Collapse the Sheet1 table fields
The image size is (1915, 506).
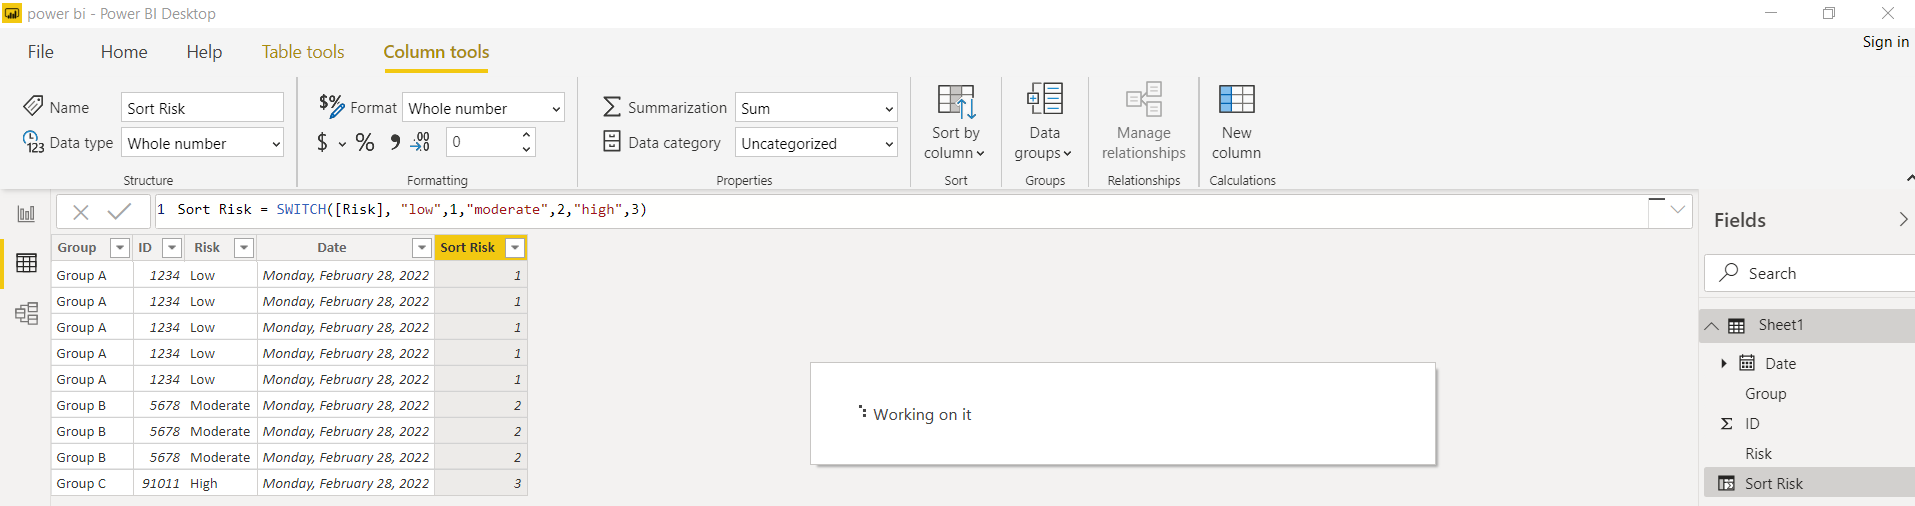point(1712,326)
